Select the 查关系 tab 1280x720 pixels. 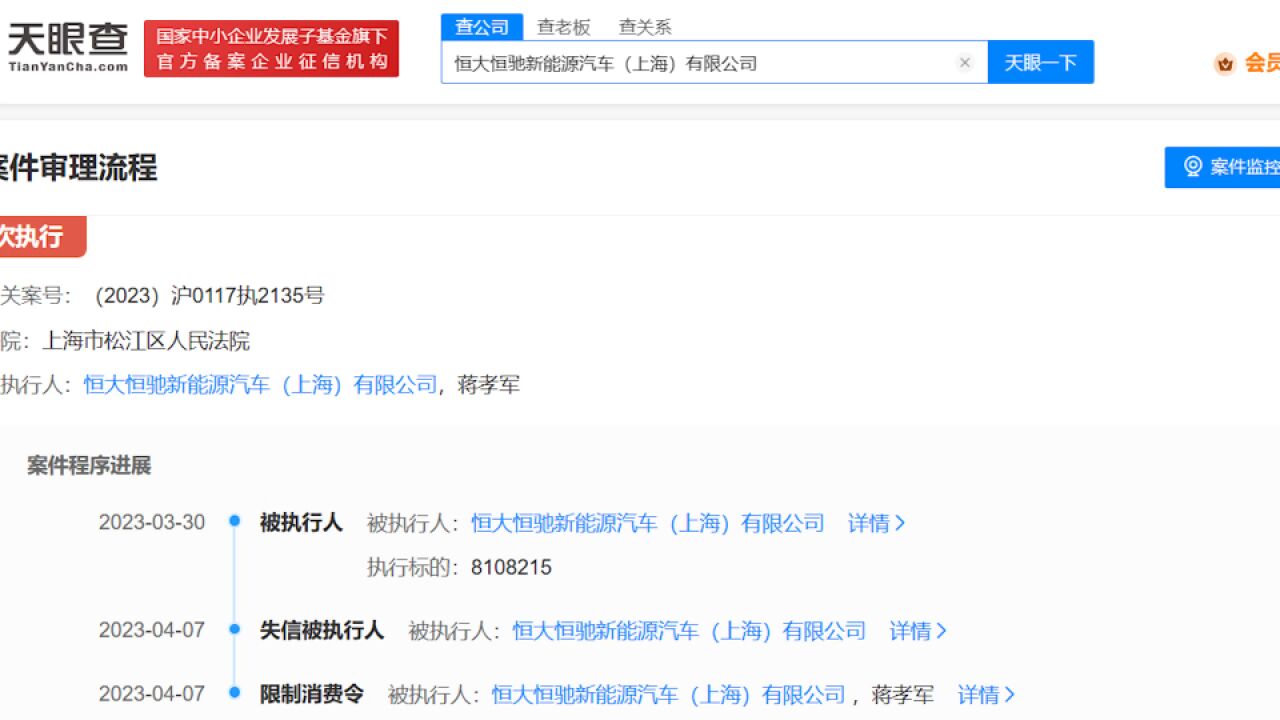click(x=645, y=27)
